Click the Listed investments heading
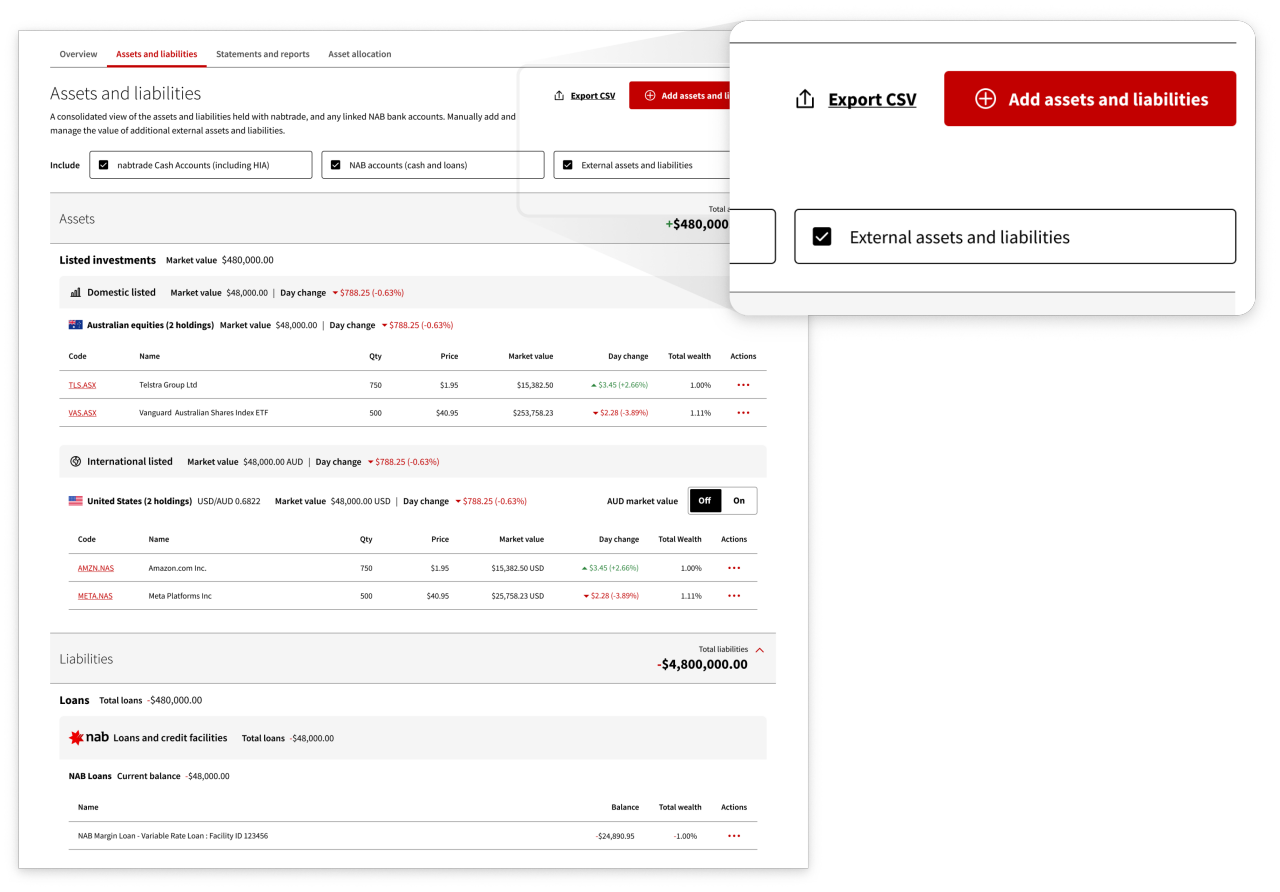 (x=107, y=260)
